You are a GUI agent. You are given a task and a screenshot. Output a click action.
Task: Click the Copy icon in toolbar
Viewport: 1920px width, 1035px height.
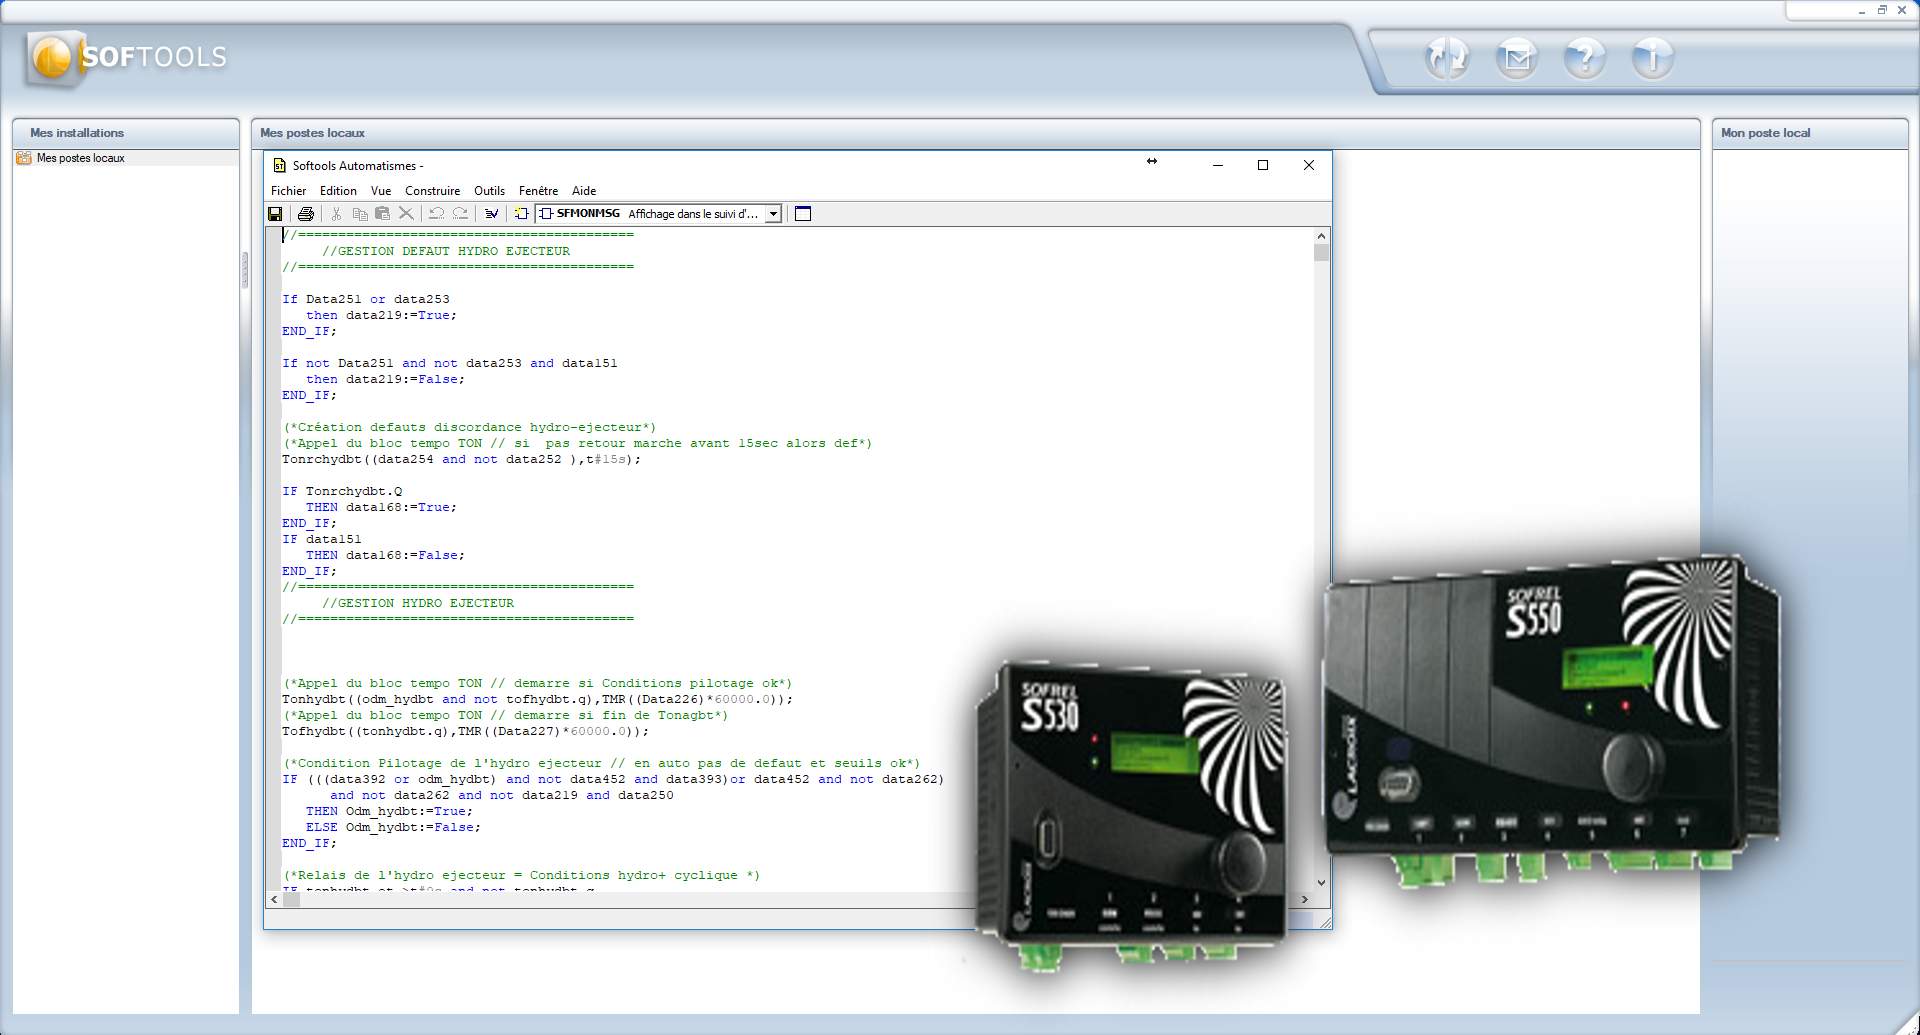click(x=360, y=214)
